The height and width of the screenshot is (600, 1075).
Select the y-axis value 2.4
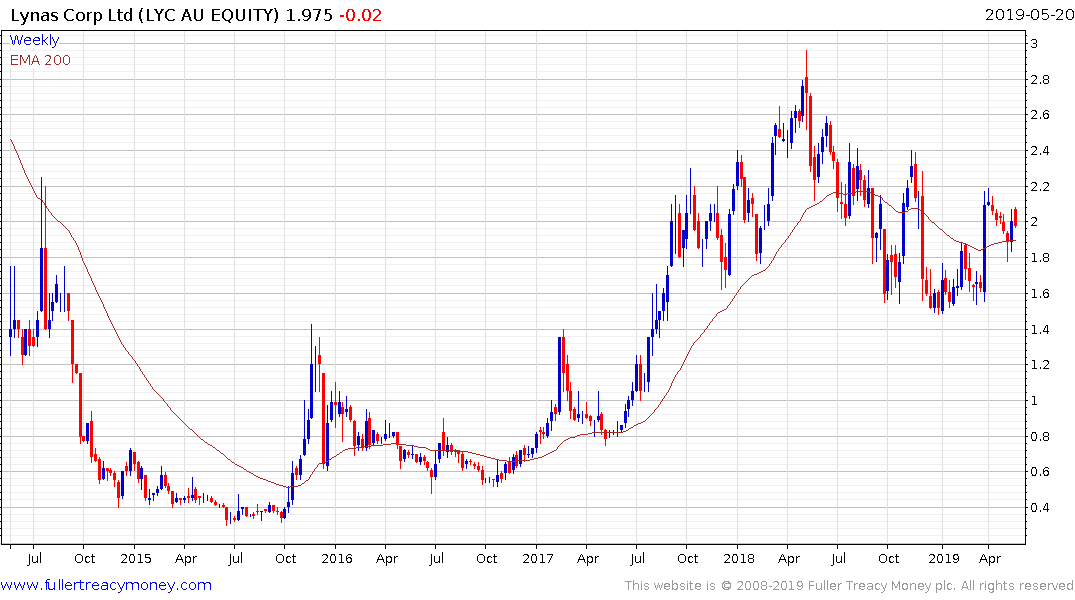click(x=1040, y=151)
